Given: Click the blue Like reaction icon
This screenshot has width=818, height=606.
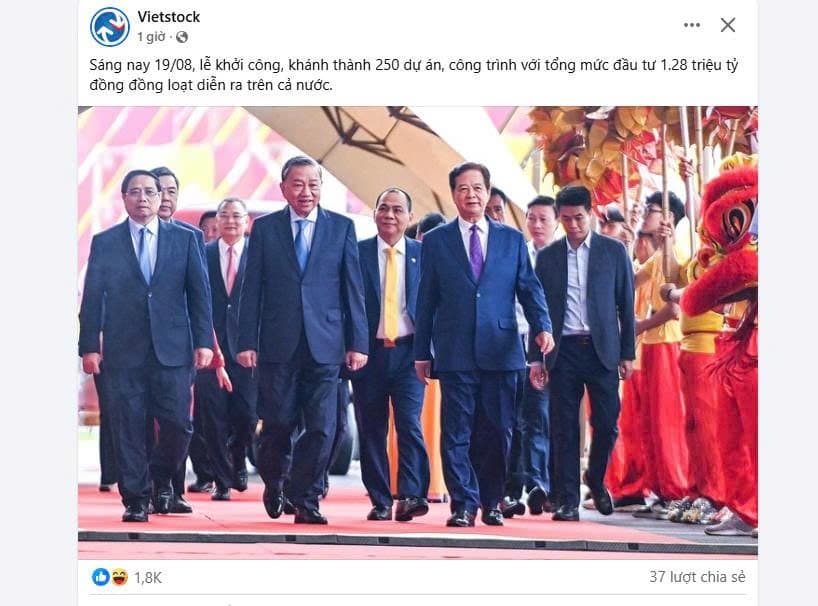Looking at the screenshot, I should (101, 577).
